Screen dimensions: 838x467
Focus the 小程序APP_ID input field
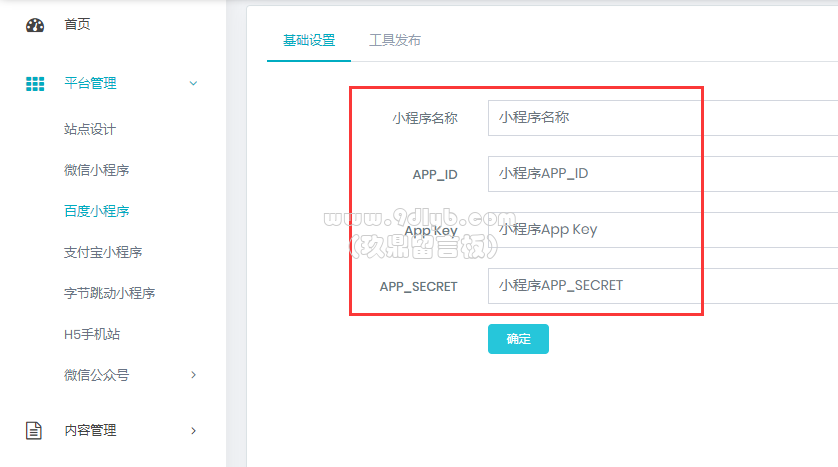tap(663, 174)
